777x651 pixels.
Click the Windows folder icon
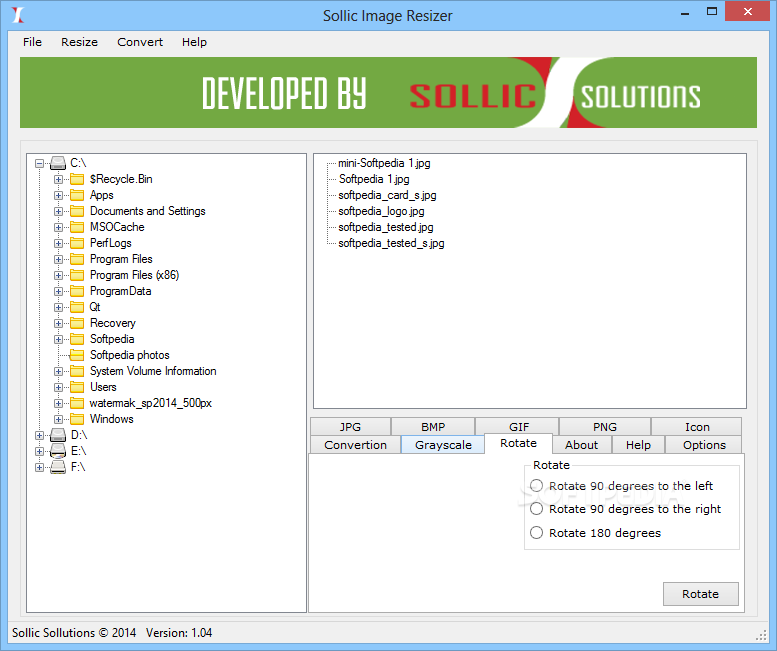[x=77, y=419]
